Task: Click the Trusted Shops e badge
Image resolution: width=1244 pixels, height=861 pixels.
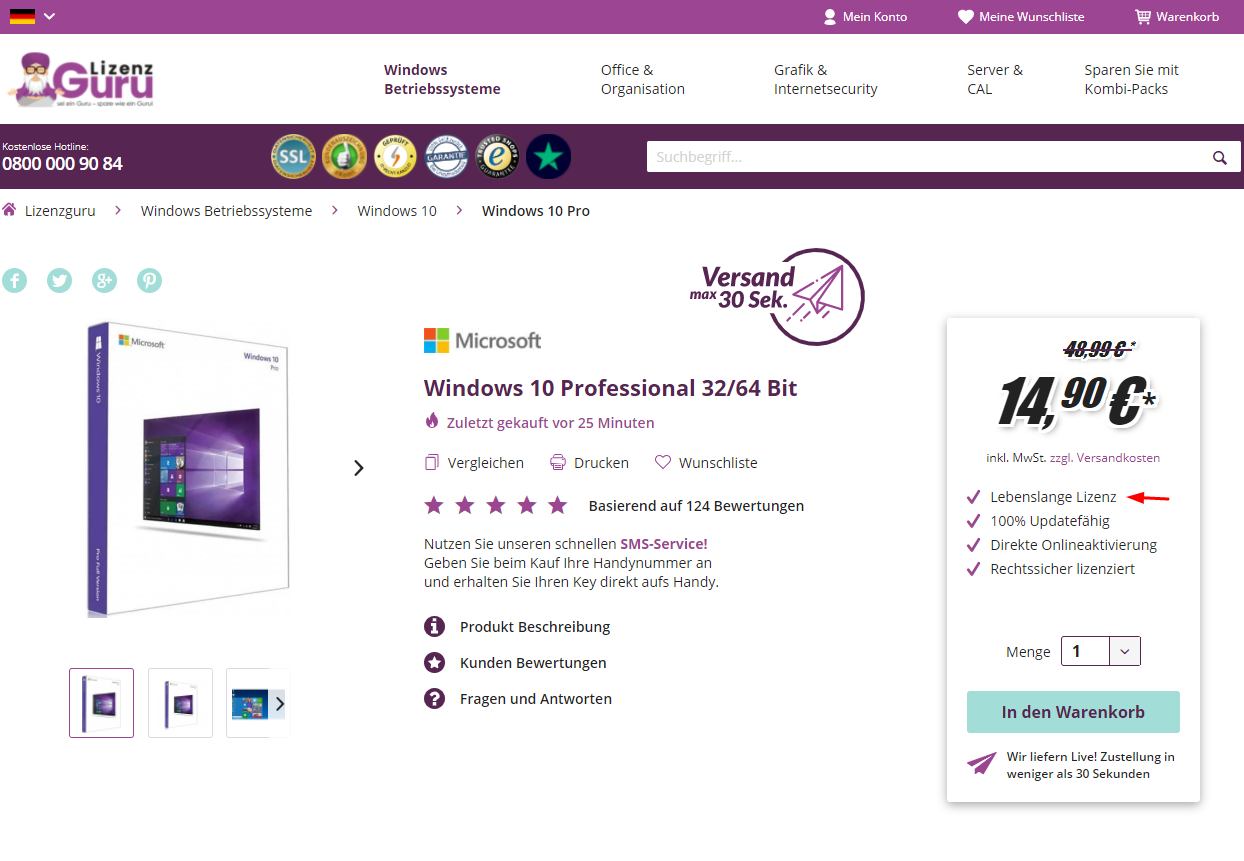Action: pyautogui.click(x=497, y=157)
